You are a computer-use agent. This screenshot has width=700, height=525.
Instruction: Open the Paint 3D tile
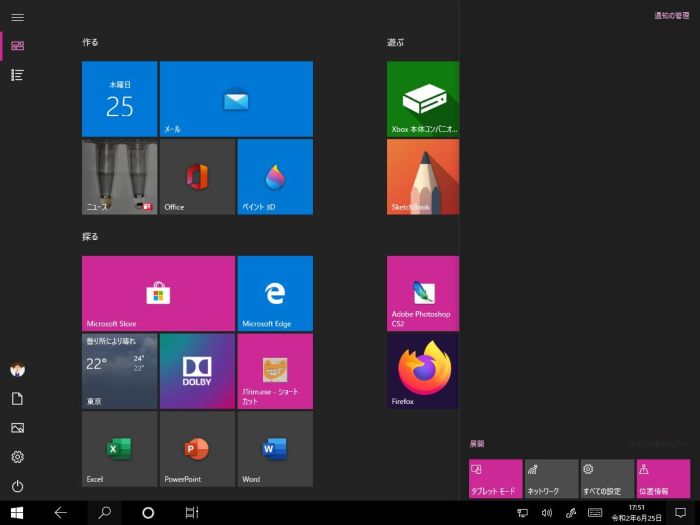(275, 177)
